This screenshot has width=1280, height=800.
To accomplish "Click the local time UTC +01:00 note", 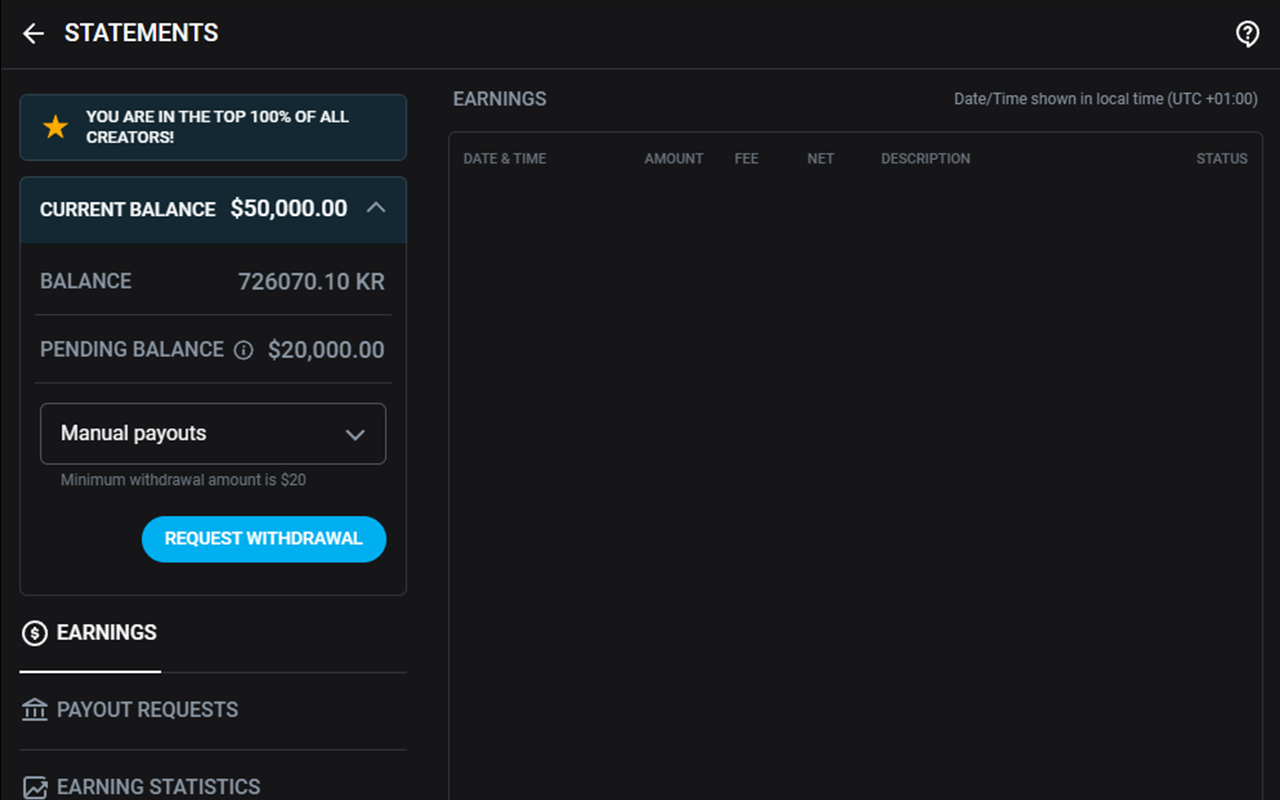I will 1105,99.
